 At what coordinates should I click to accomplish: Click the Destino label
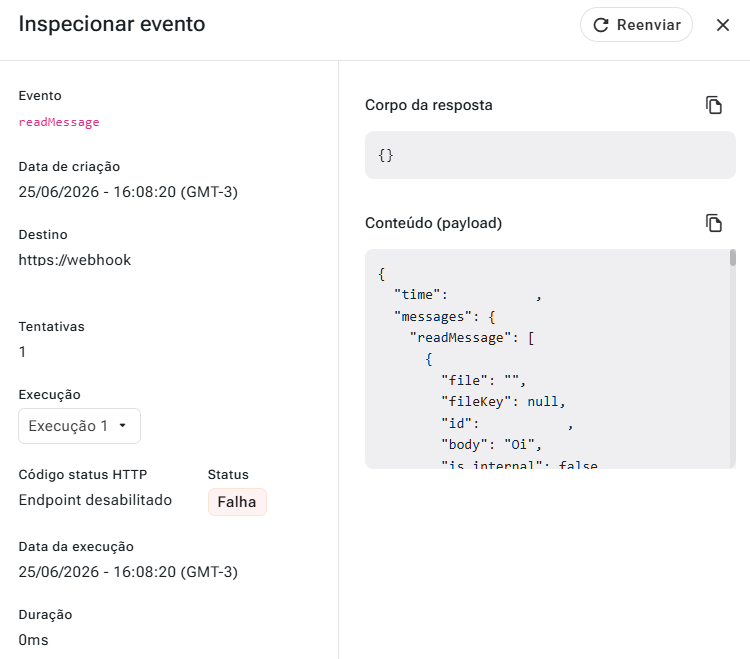43,234
